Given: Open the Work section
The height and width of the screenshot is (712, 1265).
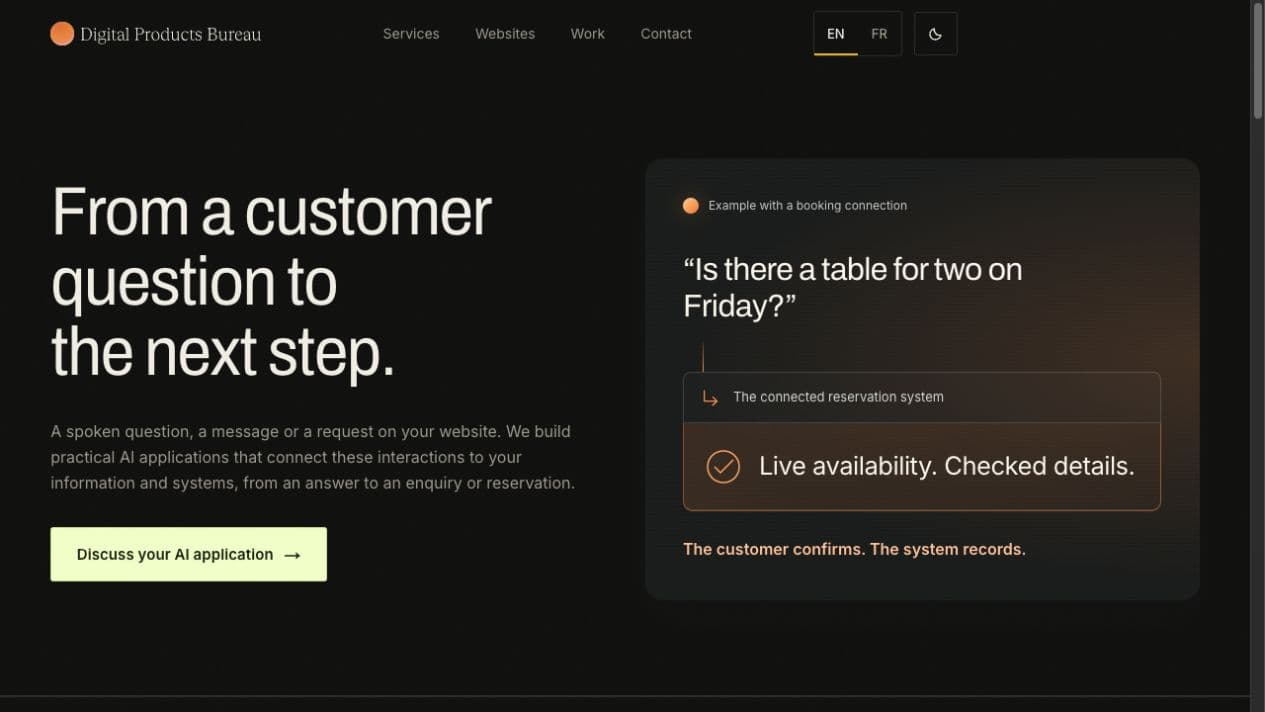Looking at the screenshot, I should [x=588, y=34].
